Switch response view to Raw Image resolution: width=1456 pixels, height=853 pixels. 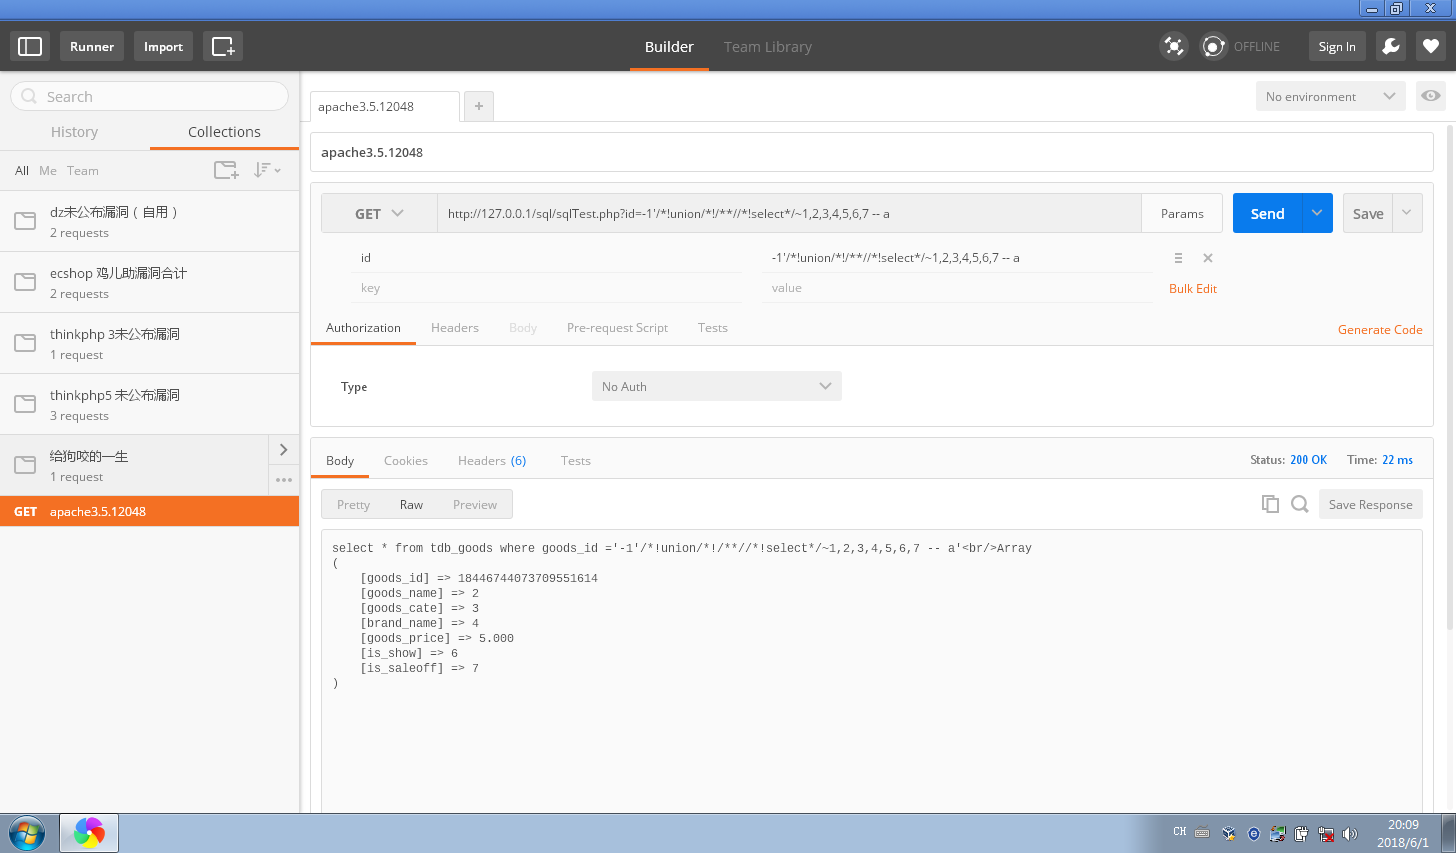pyautogui.click(x=411, y=504)
